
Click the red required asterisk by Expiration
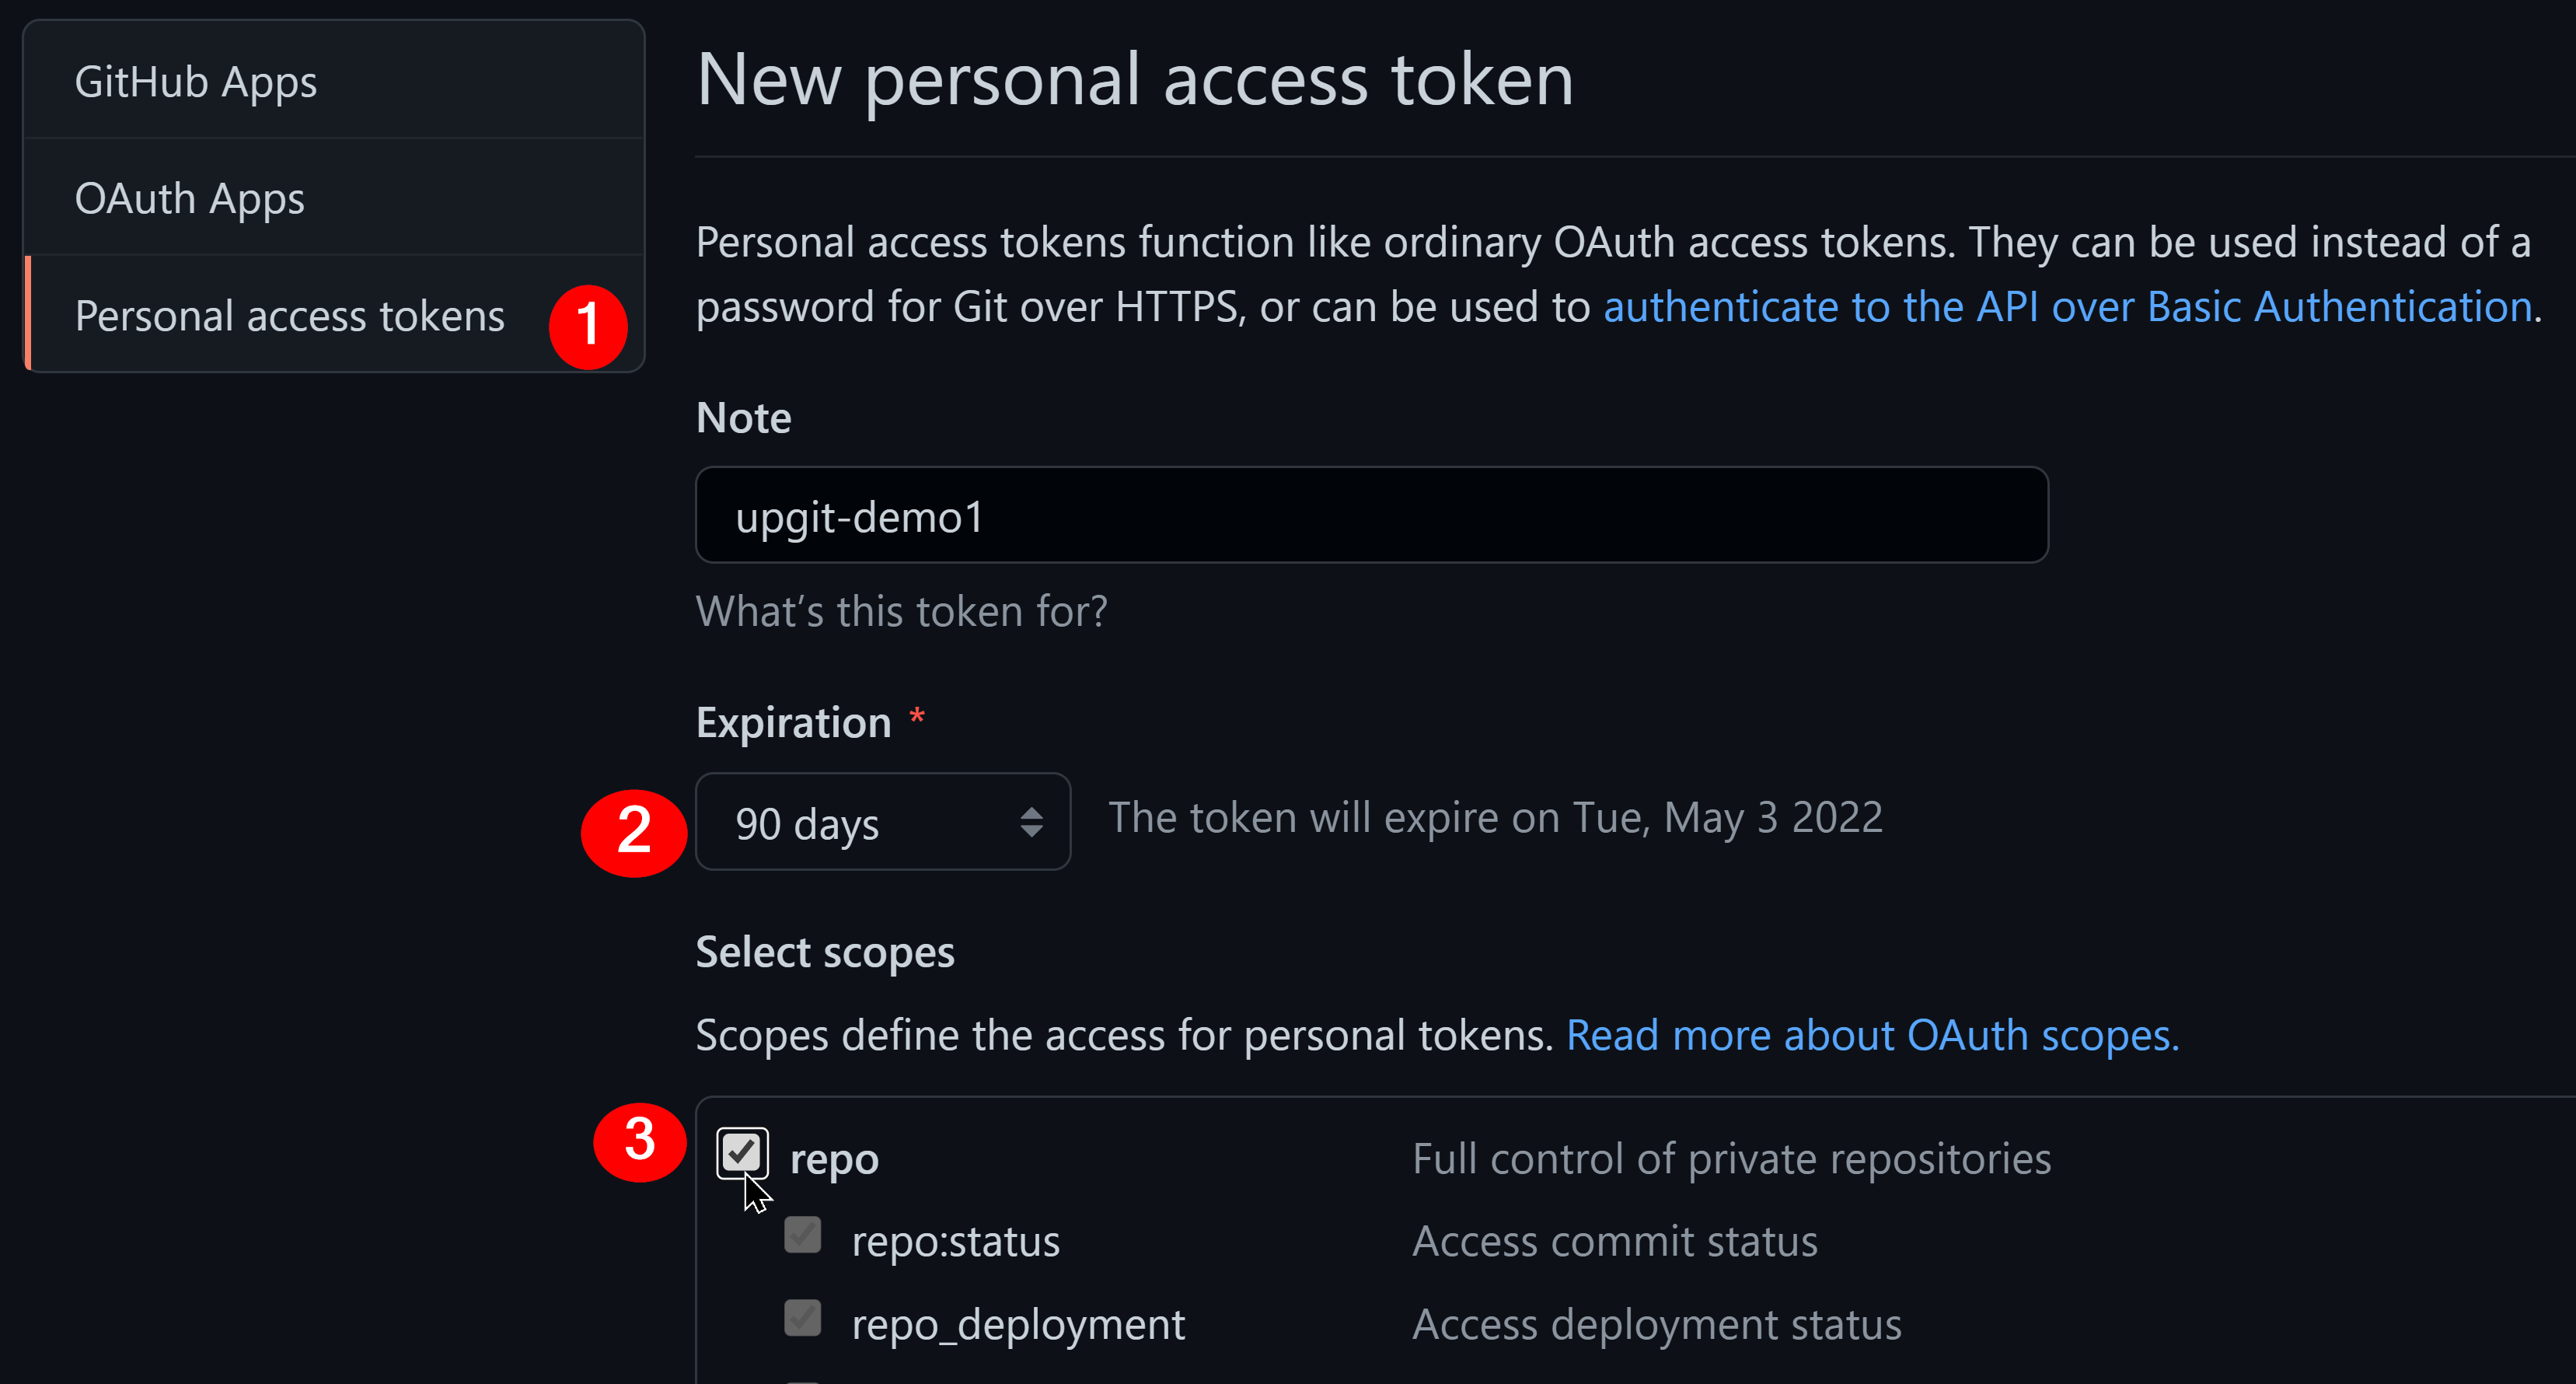click(917, 717)
